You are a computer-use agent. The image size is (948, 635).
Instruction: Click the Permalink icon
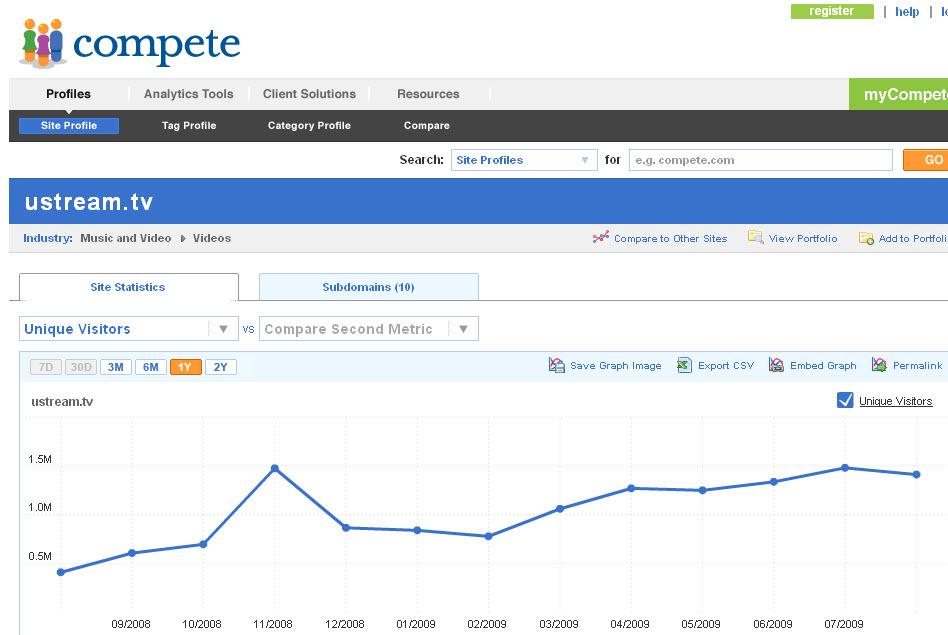(879, 366)
